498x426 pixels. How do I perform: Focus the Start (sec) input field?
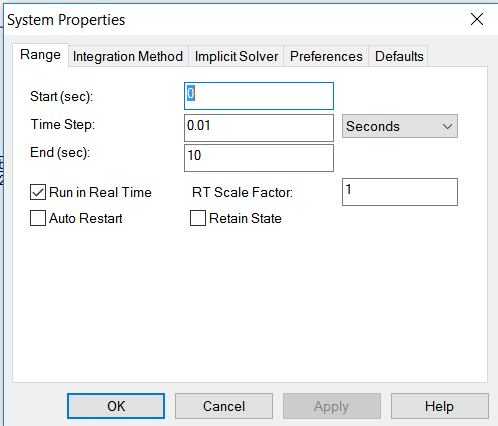click(x=259, y=96)
